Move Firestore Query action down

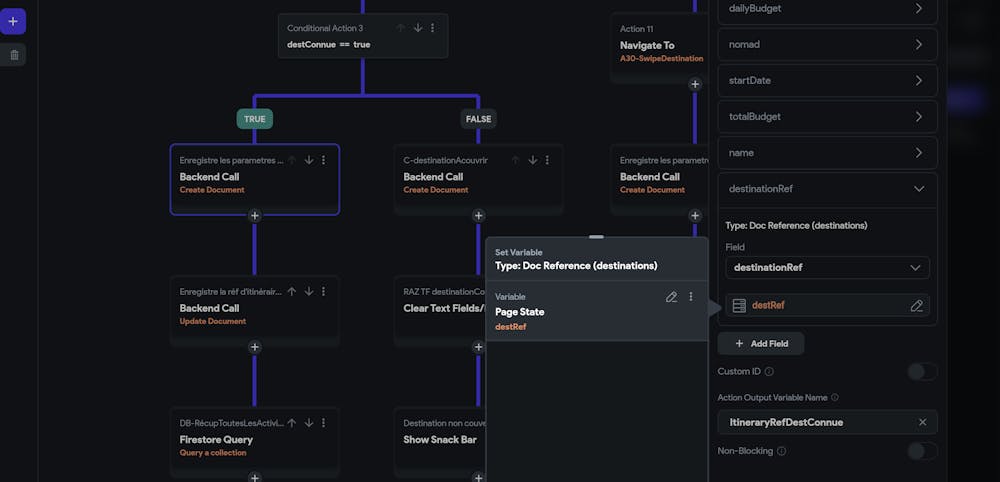point(309,423)
